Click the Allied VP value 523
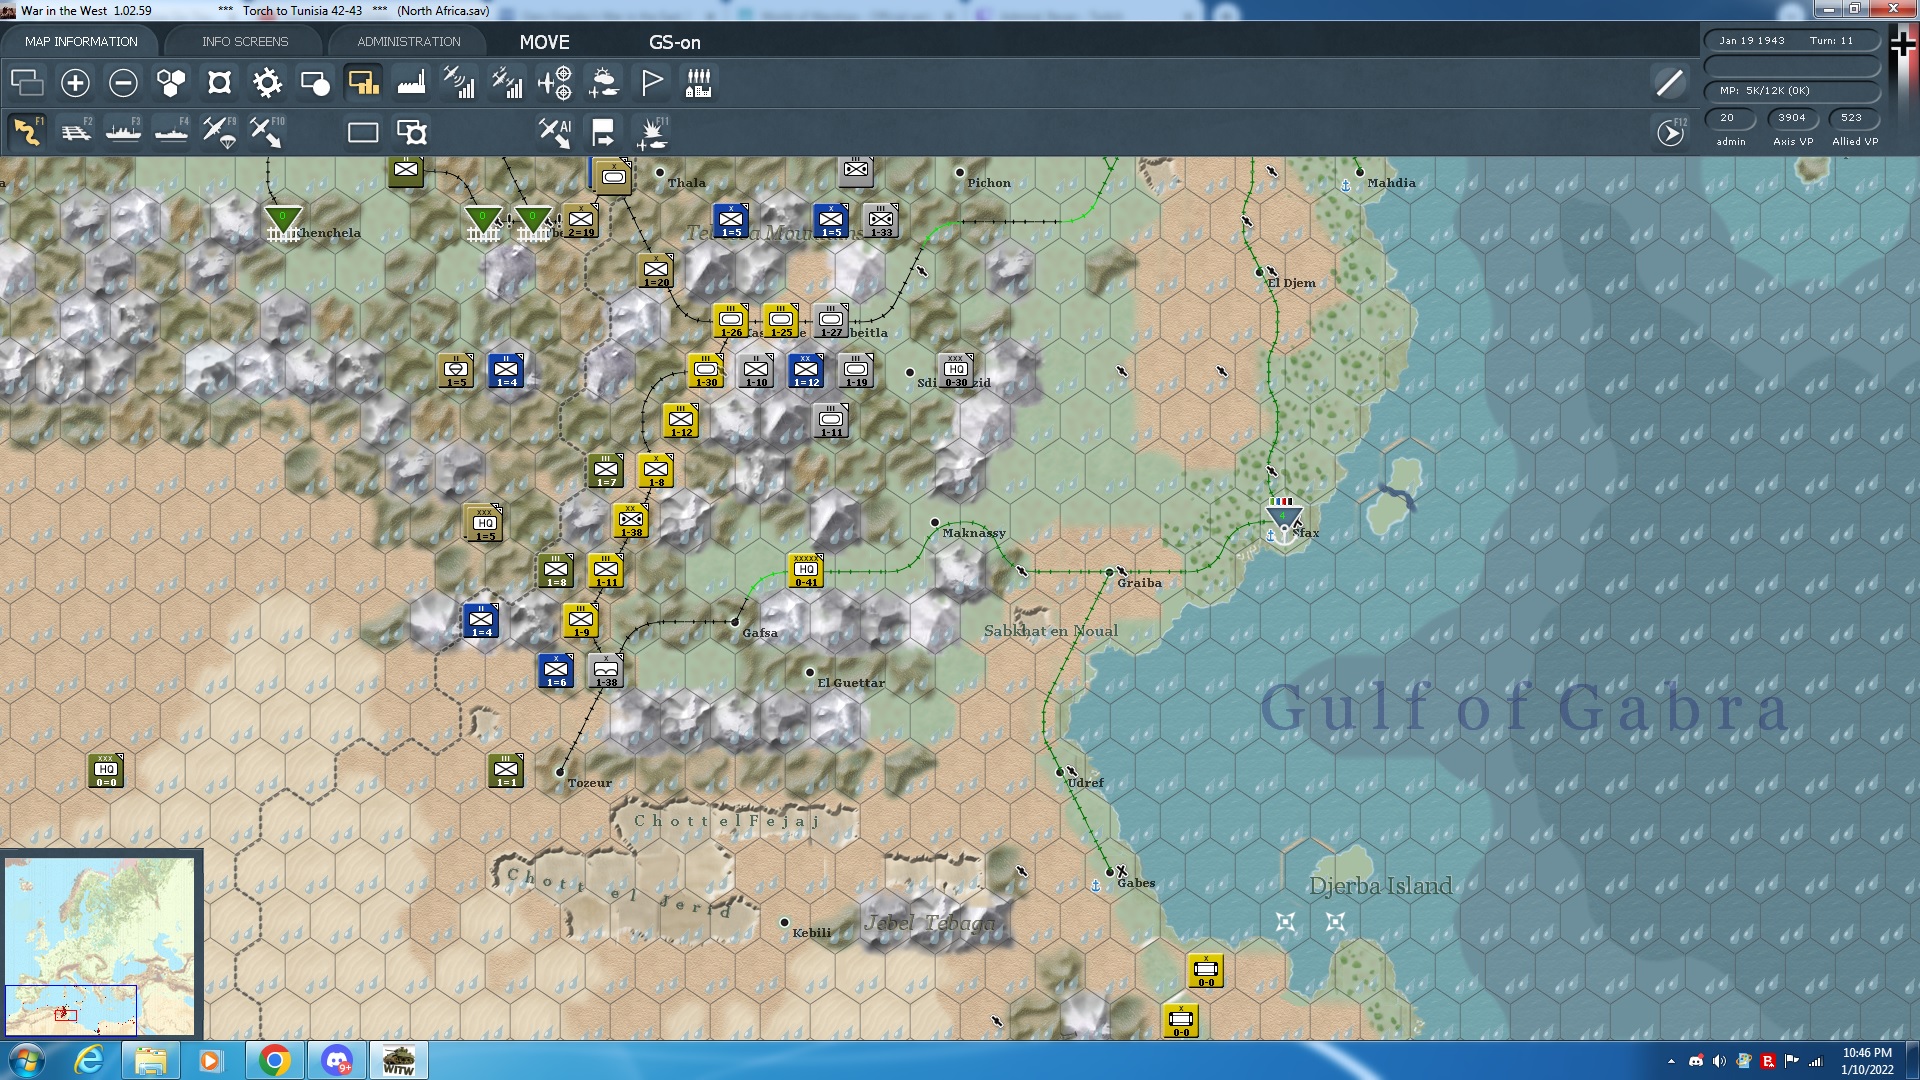This screenshot has height=1080, width=1920. [x=1853, y=118]
